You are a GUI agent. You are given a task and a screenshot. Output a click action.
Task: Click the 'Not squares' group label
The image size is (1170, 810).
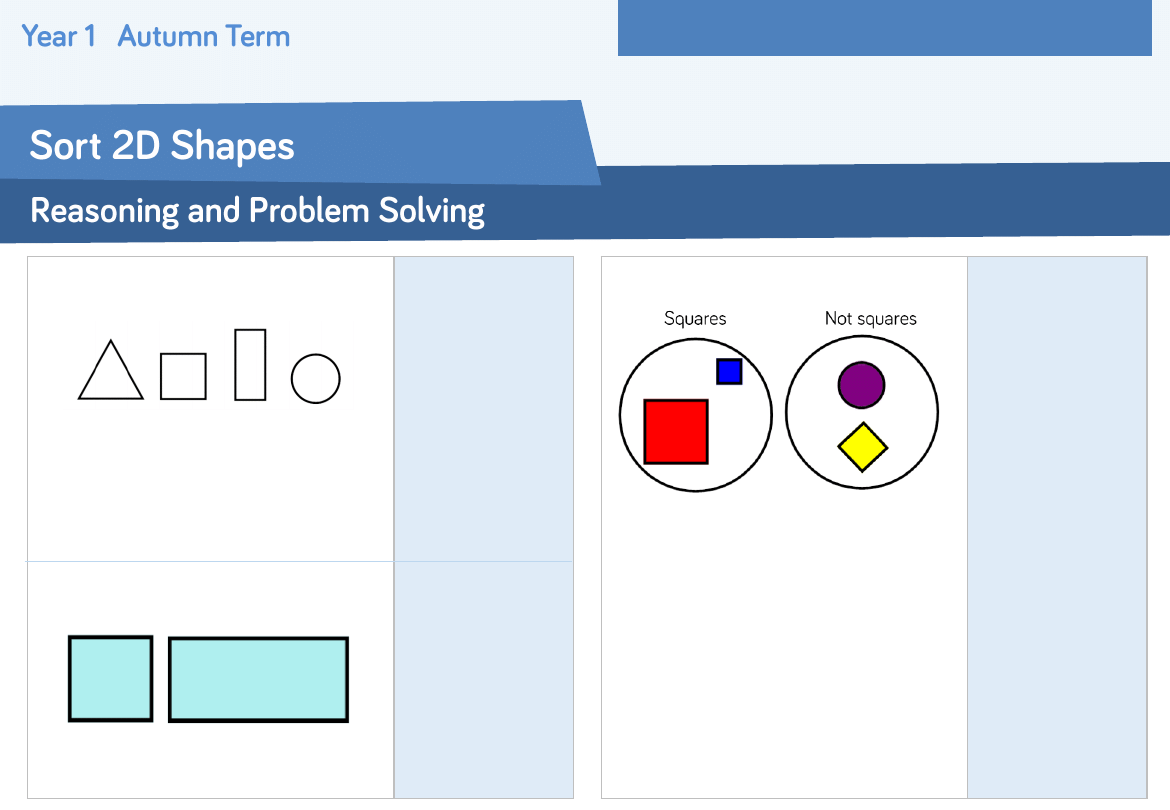click(870, 319)
